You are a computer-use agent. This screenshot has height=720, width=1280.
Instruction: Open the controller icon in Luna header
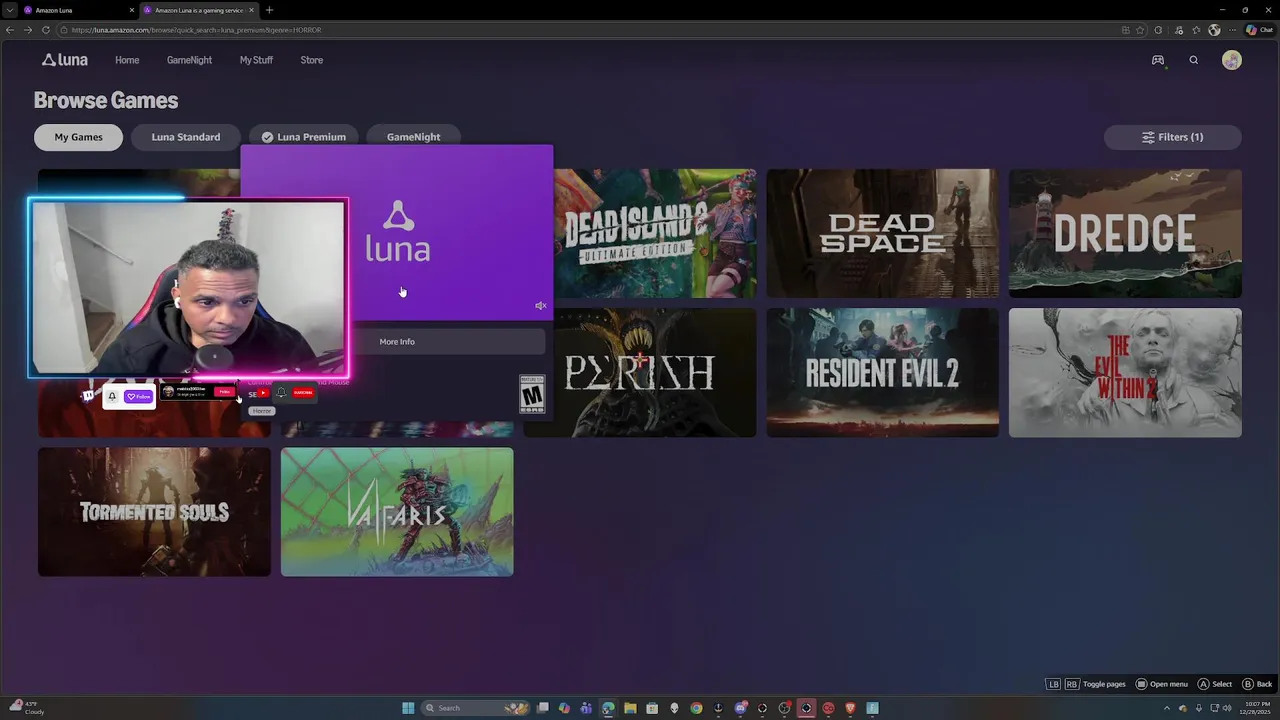1158,60
